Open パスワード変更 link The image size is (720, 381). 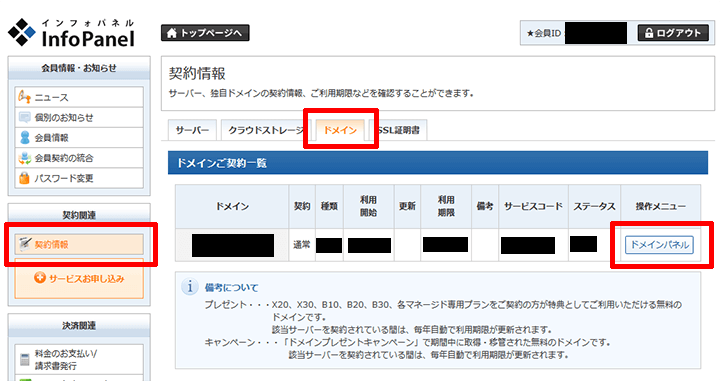pyautogui.click(x=79, y=178)
